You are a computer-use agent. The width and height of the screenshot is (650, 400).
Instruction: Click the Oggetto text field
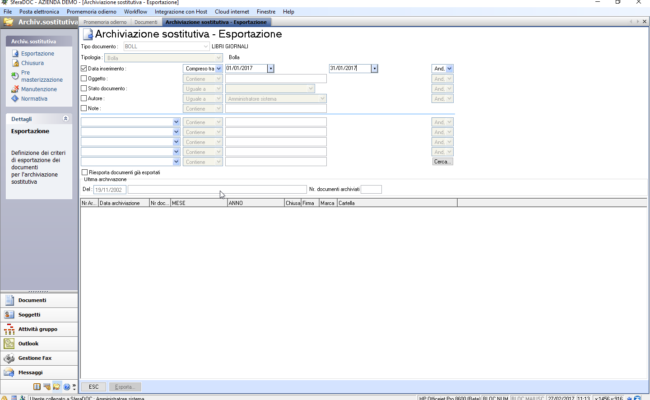pos(276,79)
